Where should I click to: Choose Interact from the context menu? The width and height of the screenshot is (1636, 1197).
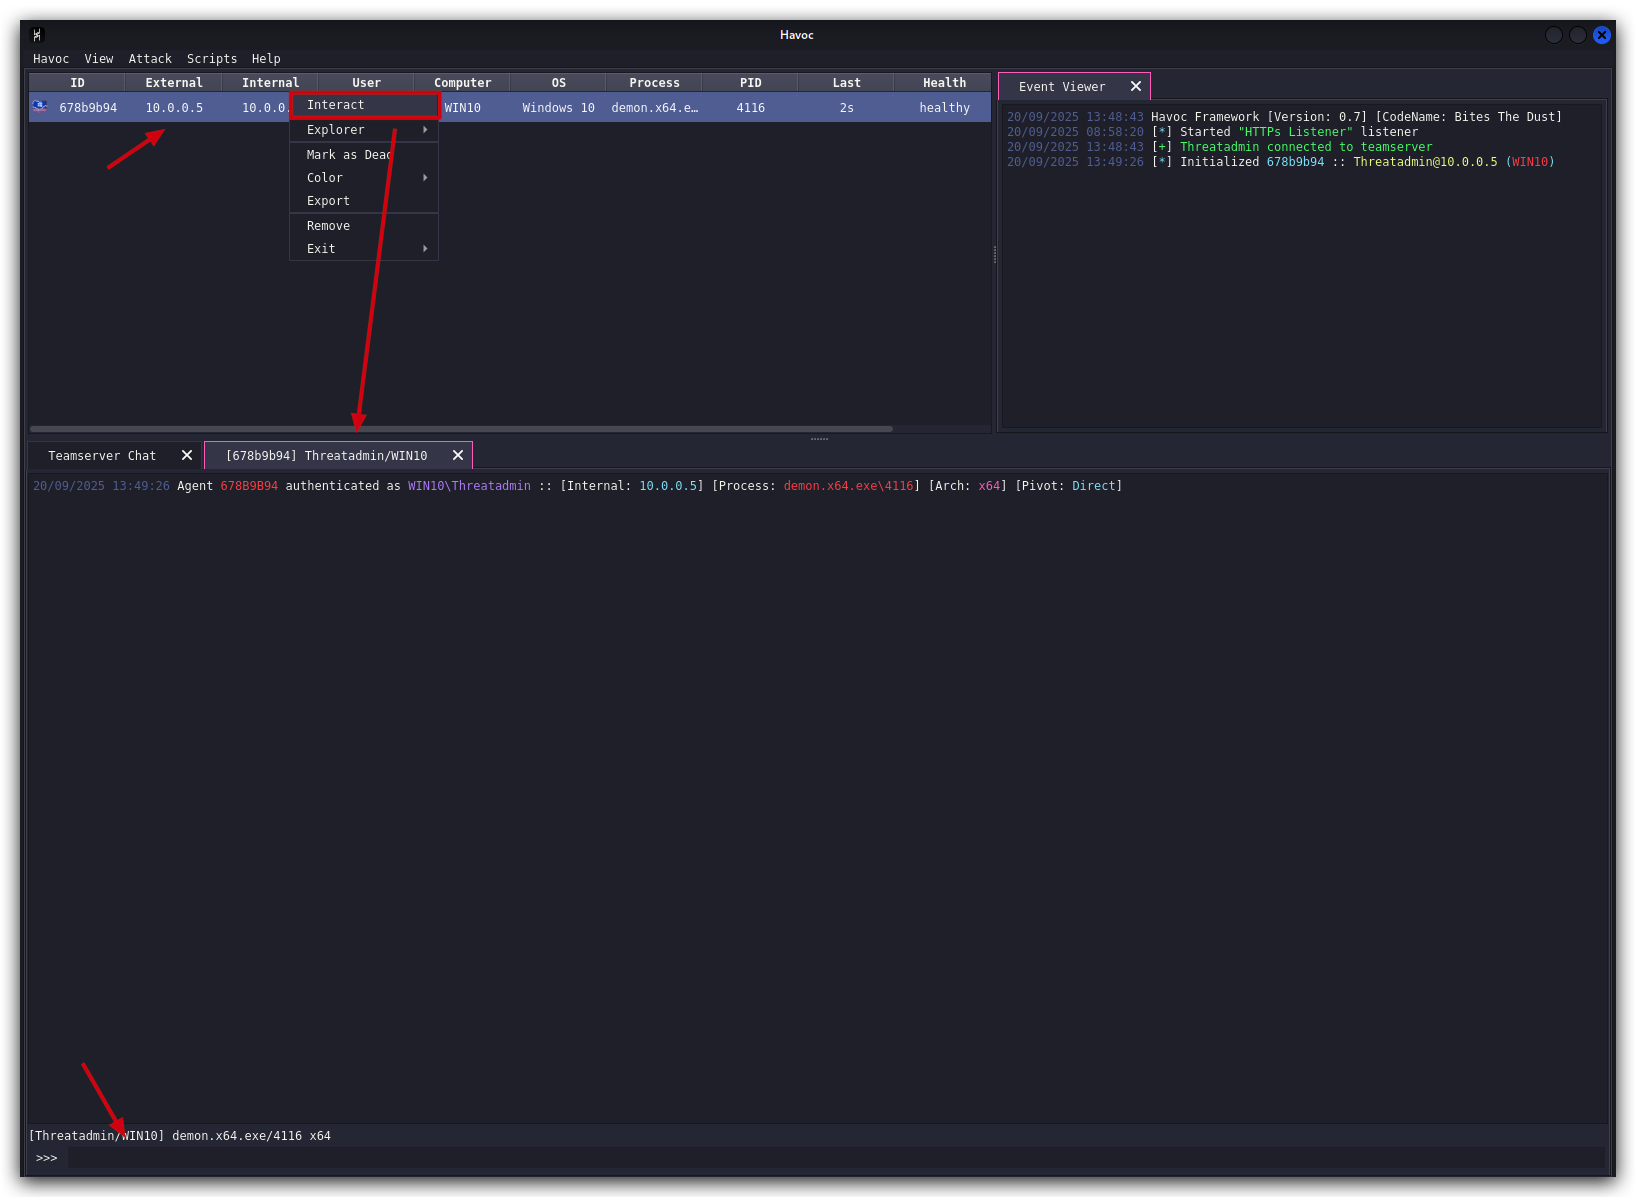(x=365, y=105)
